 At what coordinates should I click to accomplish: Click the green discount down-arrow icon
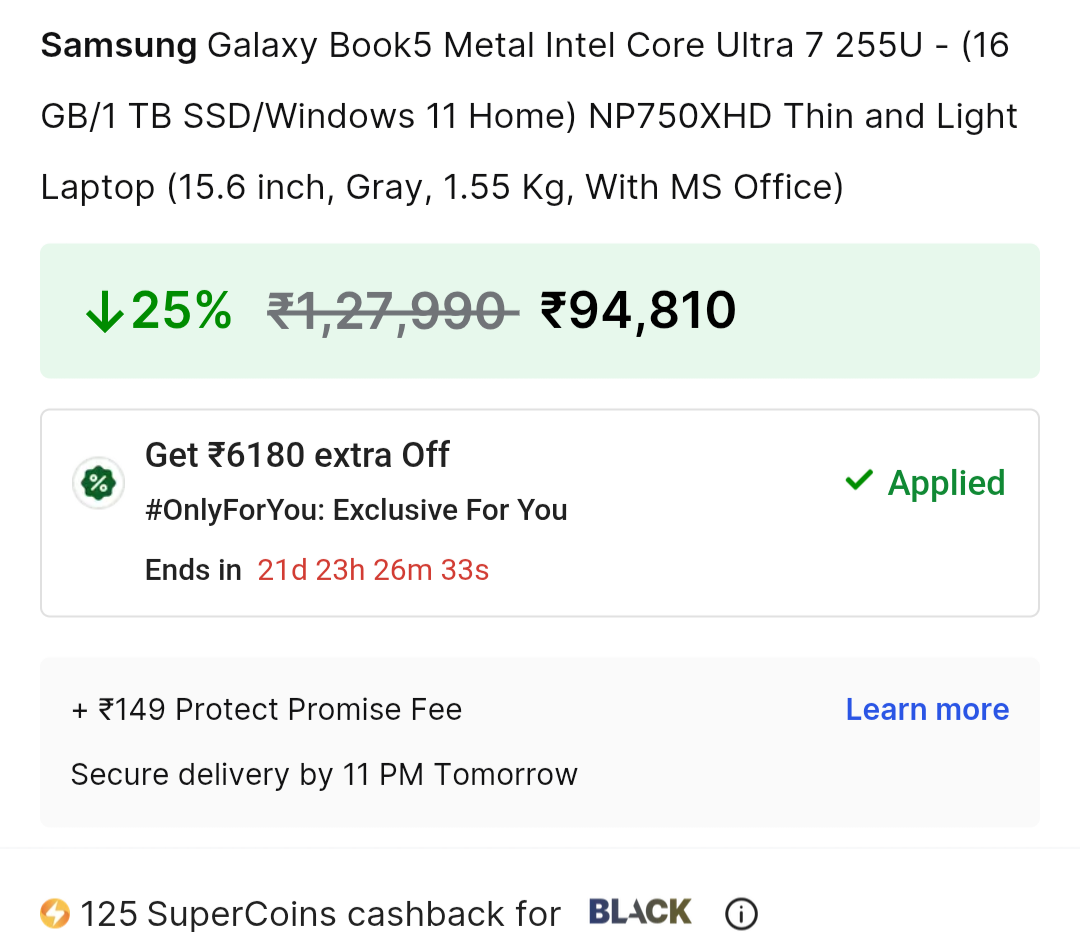[x=104, y=312]
